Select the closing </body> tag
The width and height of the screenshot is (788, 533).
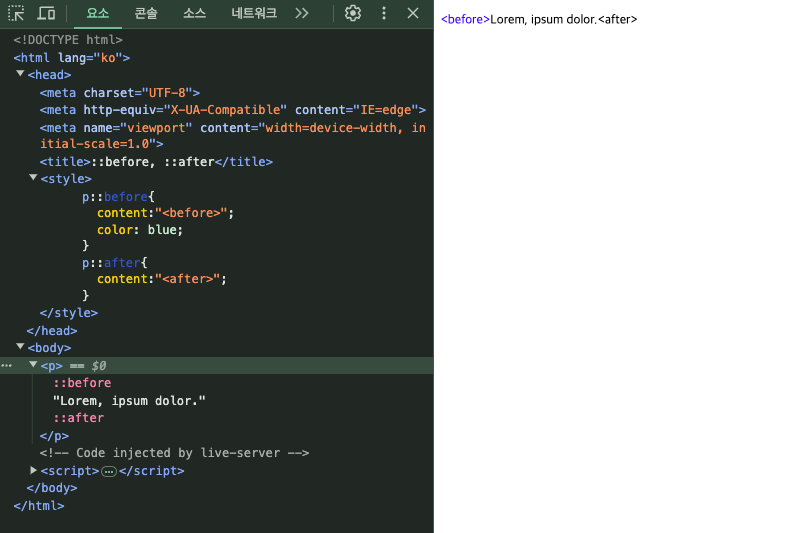pos(52,488)
